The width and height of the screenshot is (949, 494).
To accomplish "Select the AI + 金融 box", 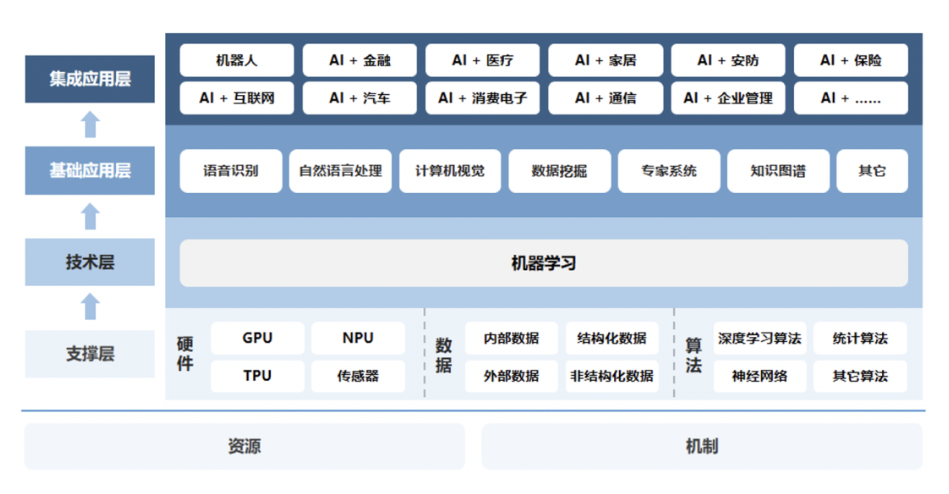I will click(360, 60).
